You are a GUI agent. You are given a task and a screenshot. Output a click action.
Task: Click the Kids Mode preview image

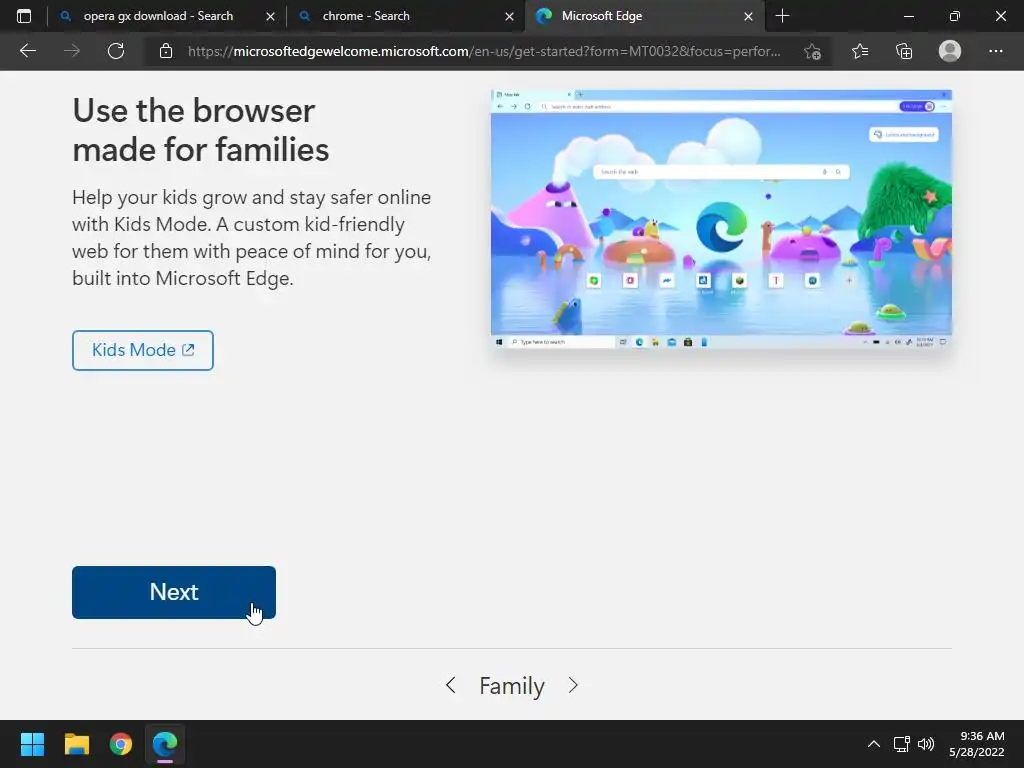coord(721,219)
